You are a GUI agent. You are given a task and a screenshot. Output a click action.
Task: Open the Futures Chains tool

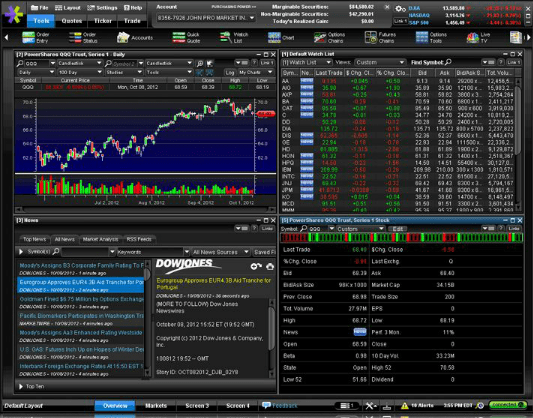(380, 37)
